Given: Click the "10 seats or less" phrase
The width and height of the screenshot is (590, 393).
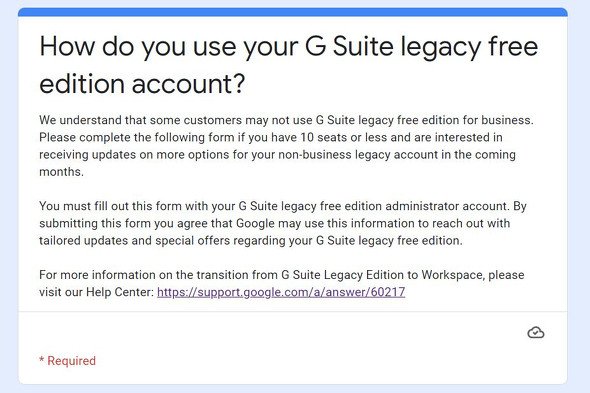Looking at the screenshot, I should (x=343, y=137).
